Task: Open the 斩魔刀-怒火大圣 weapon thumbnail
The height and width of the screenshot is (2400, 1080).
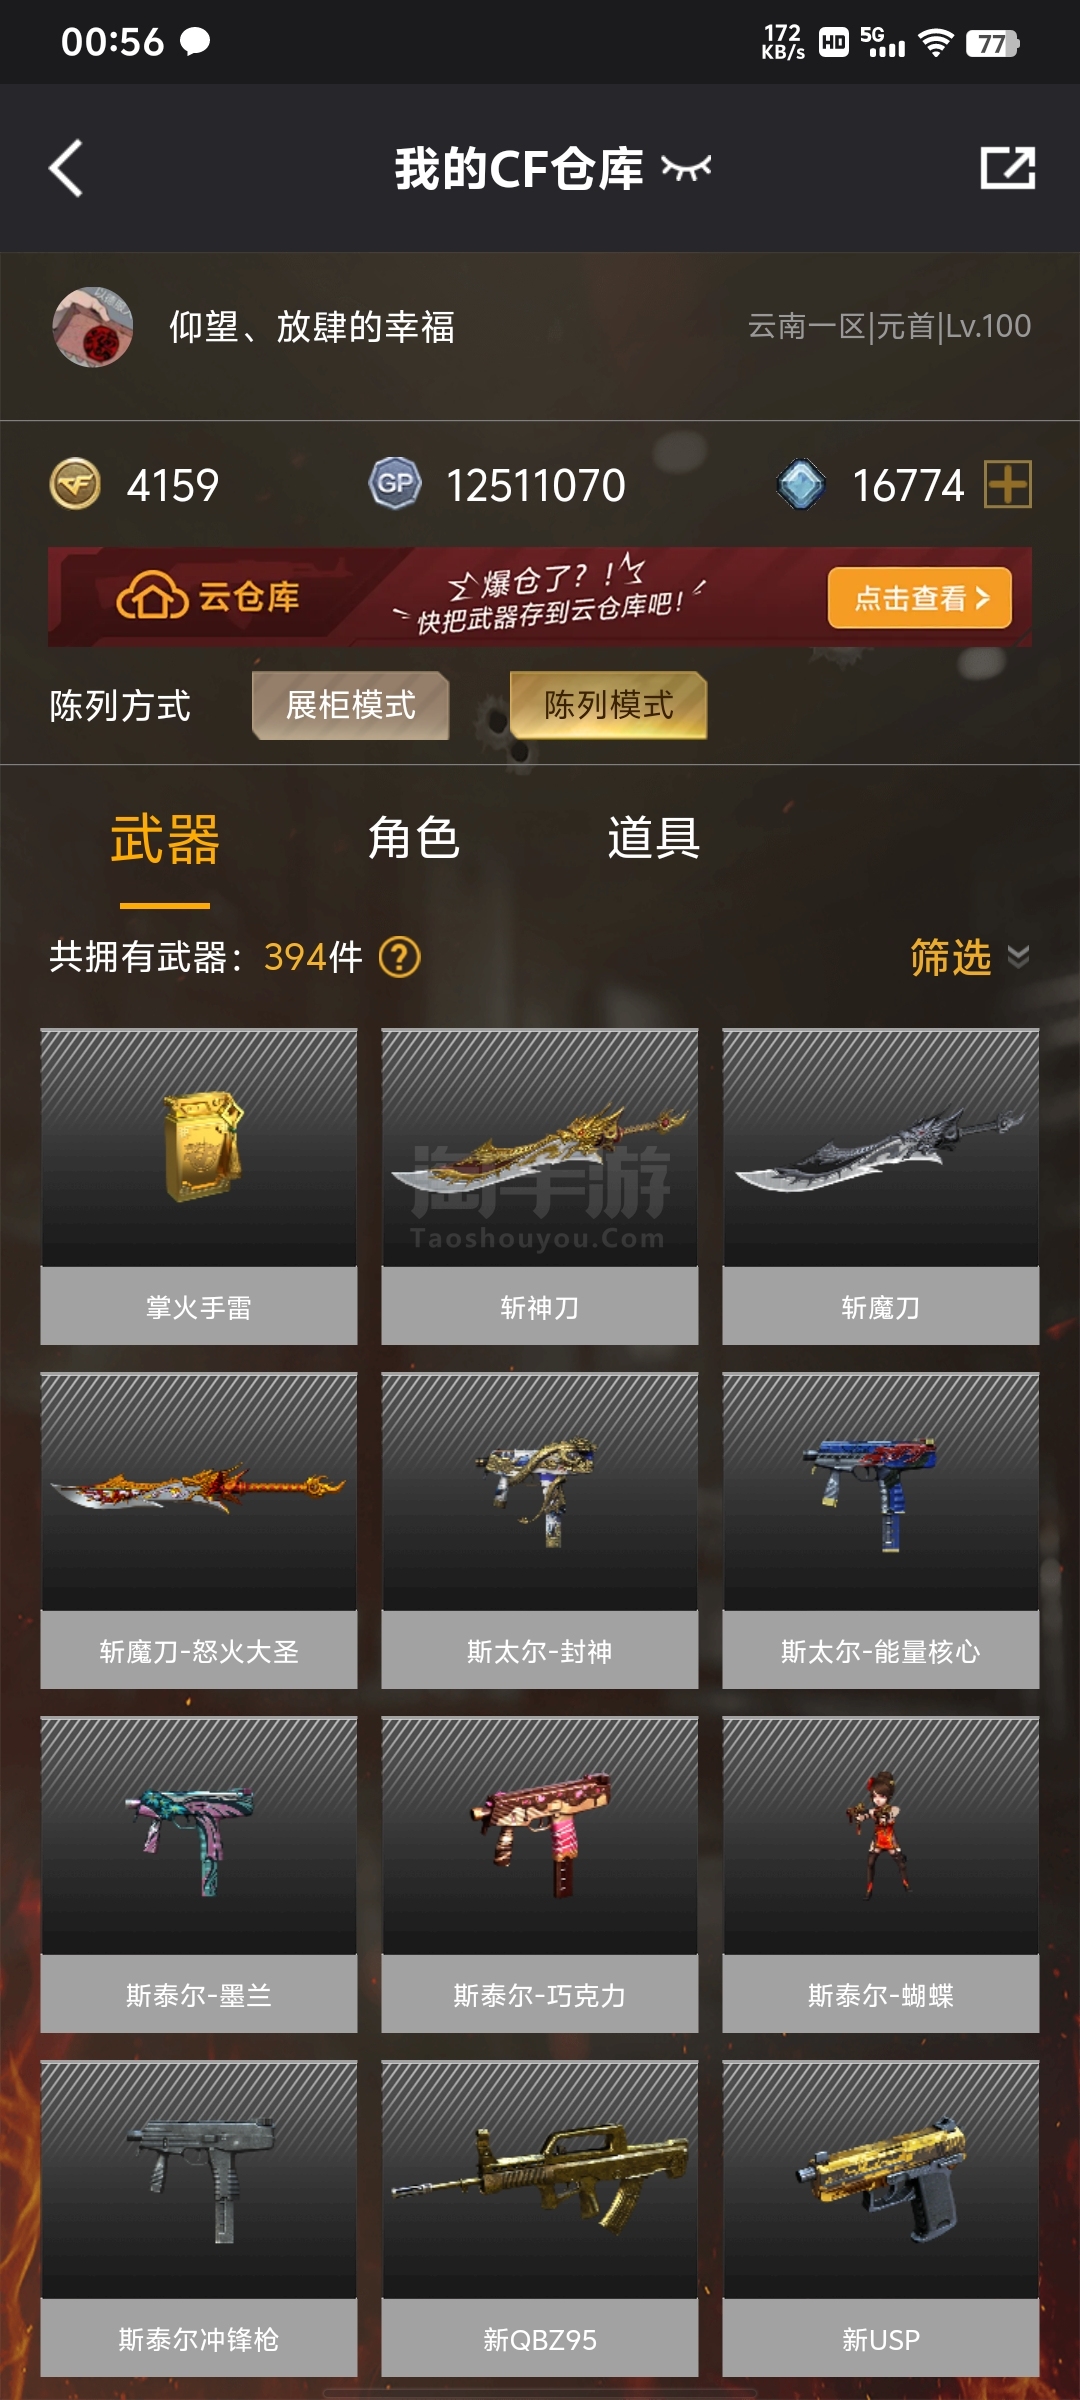Action: point(199,1492)
